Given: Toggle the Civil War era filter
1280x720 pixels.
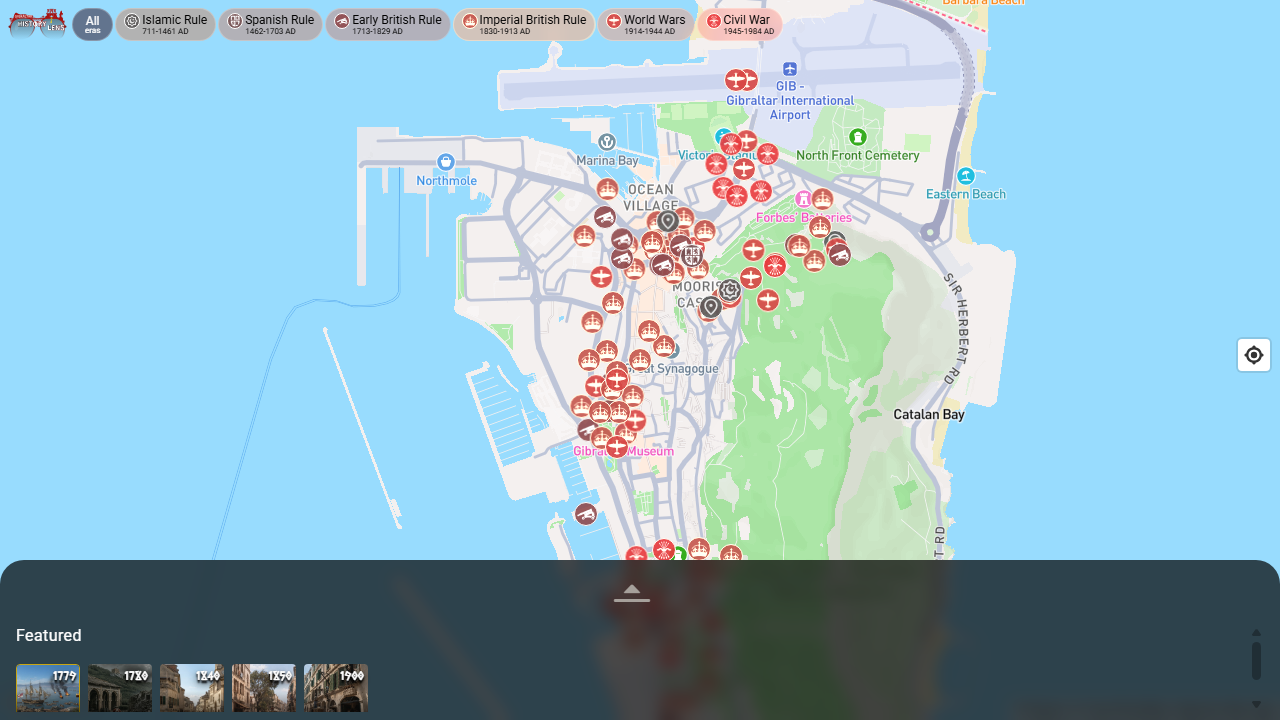Looking at the screenshot, I should [x=739, y=24].
